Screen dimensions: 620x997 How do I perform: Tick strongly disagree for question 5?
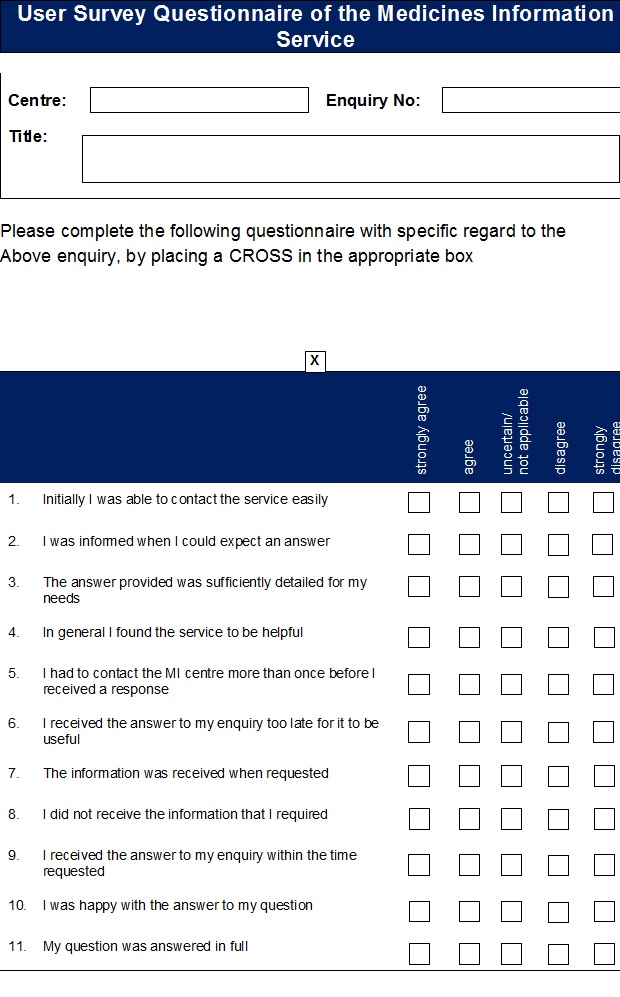pos(603,684)
